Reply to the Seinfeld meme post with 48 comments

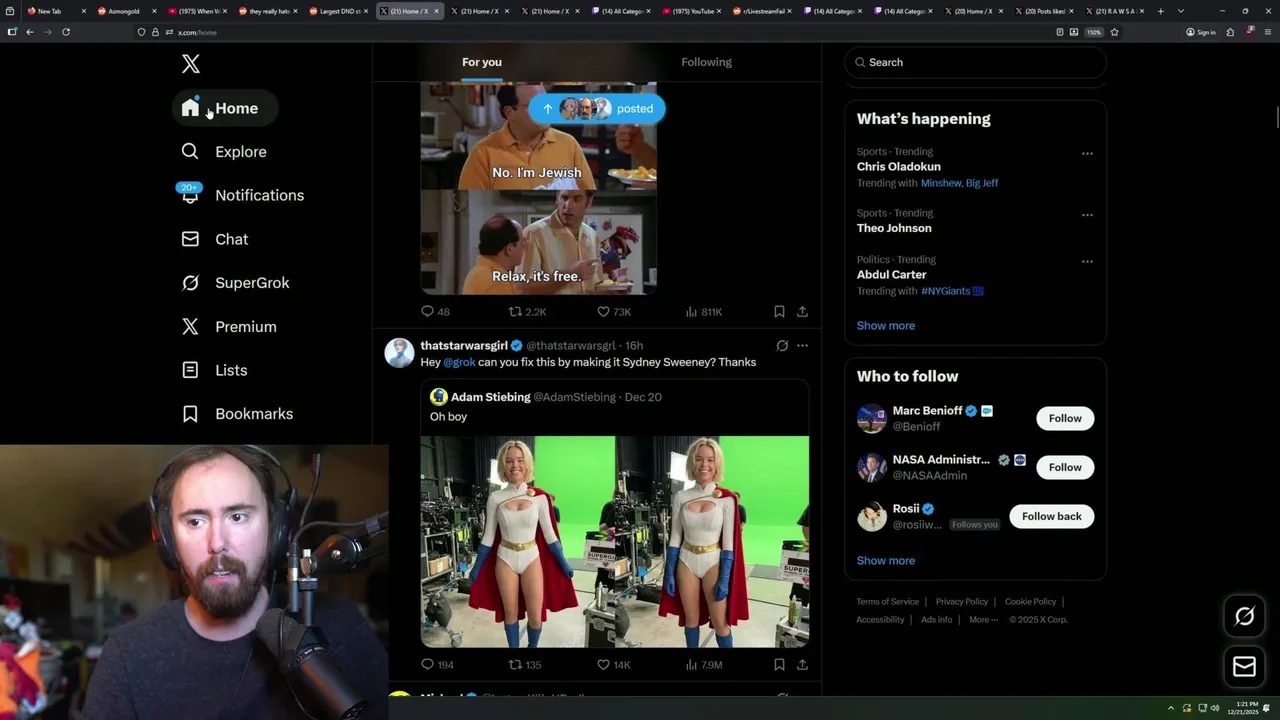(436, 312)
